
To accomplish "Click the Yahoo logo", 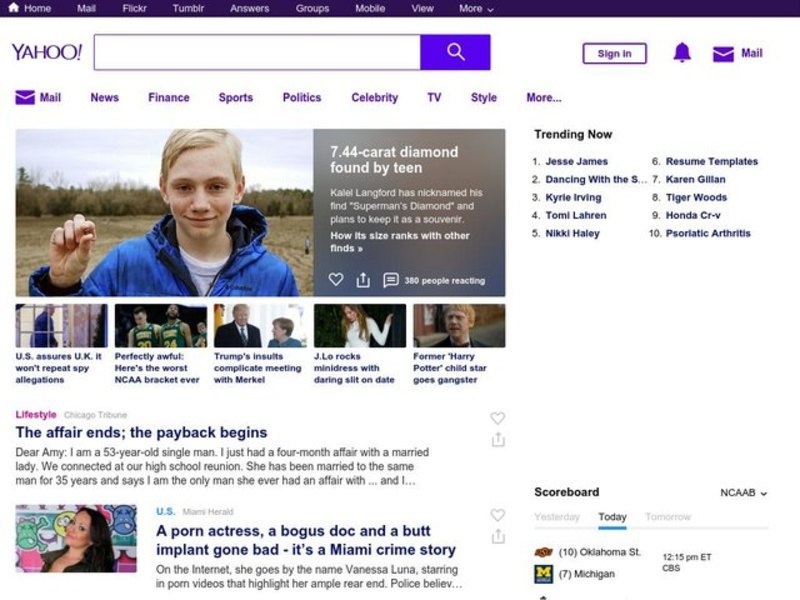I will (46, 52).
